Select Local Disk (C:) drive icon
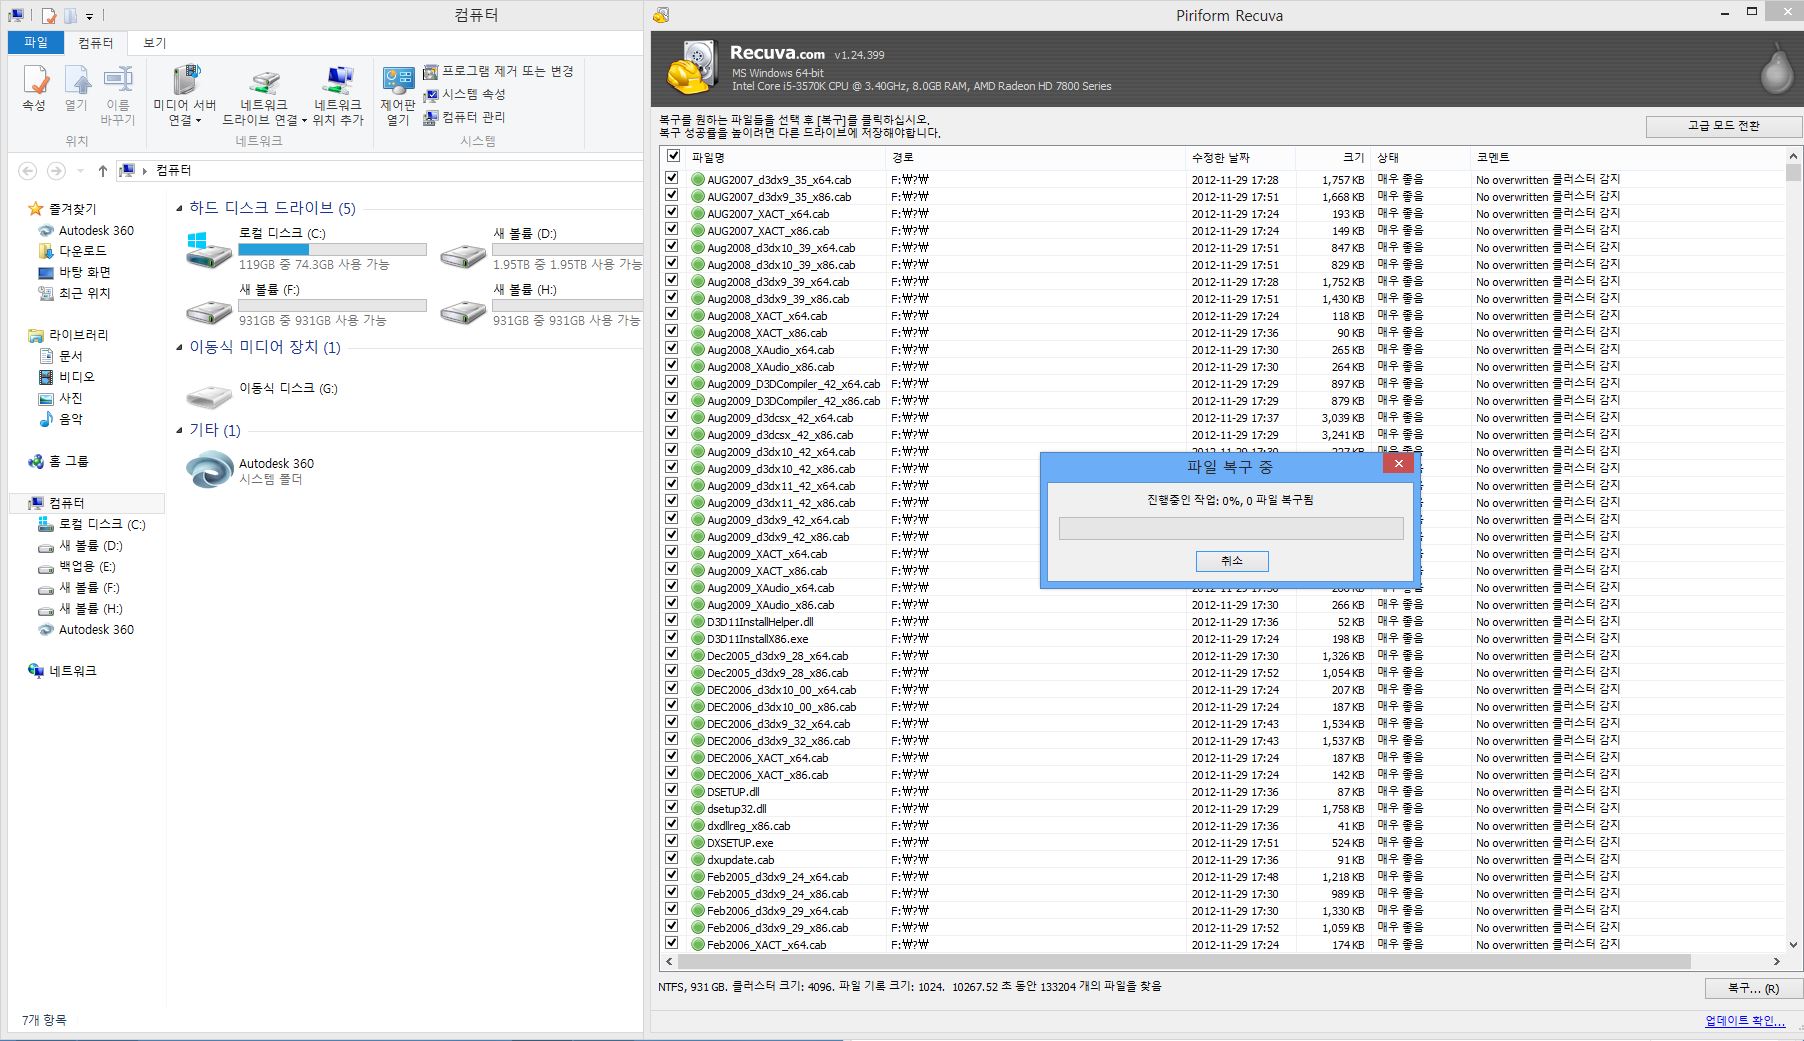This screenshot has width=1804, height=1041. point(209,249)
